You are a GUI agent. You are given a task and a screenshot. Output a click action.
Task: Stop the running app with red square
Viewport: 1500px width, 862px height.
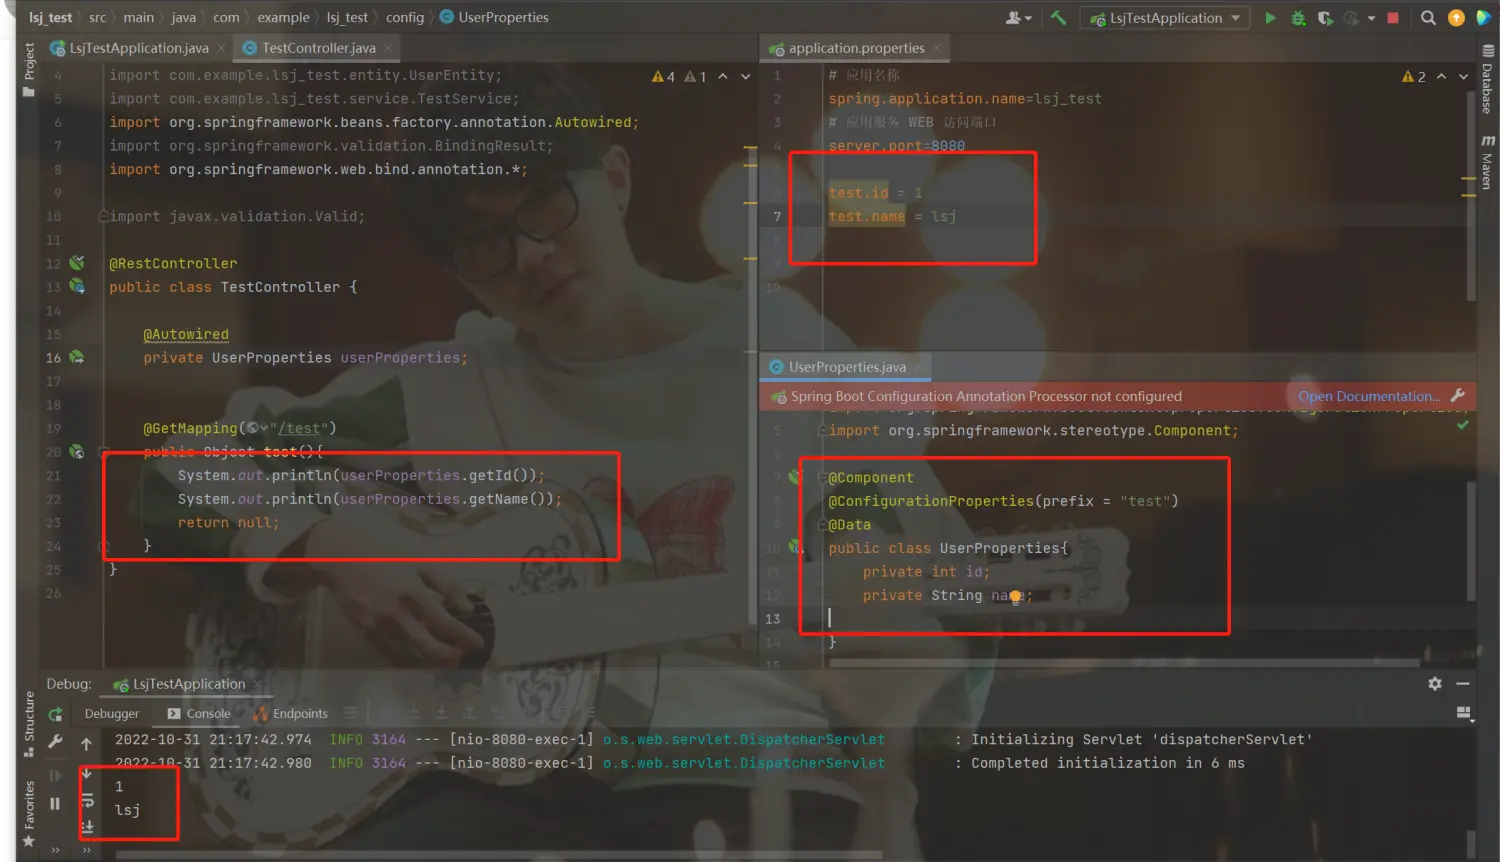coord(1393,18)
